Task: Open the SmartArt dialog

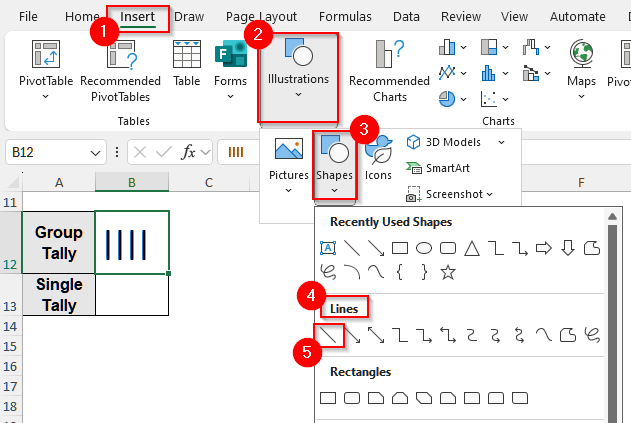Action: click(438, 168)
